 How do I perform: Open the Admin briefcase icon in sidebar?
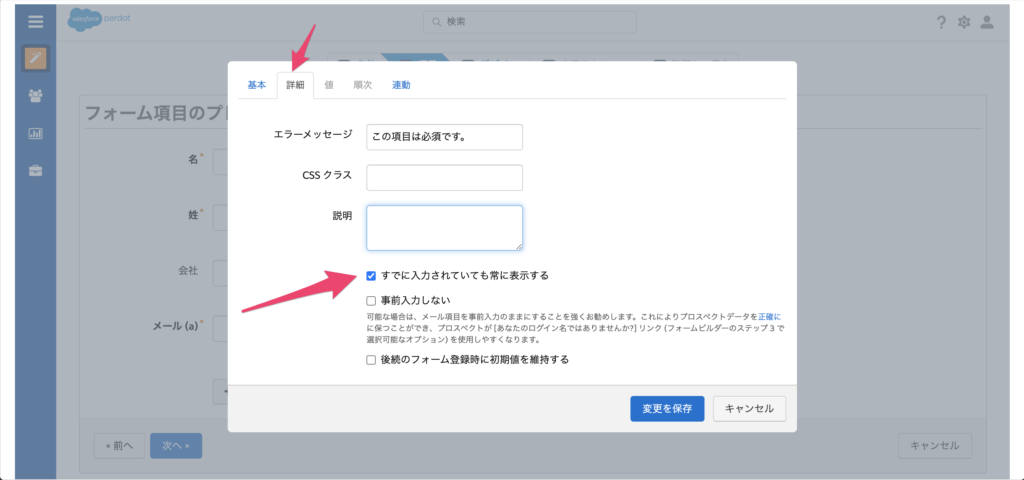pos(36,171)
